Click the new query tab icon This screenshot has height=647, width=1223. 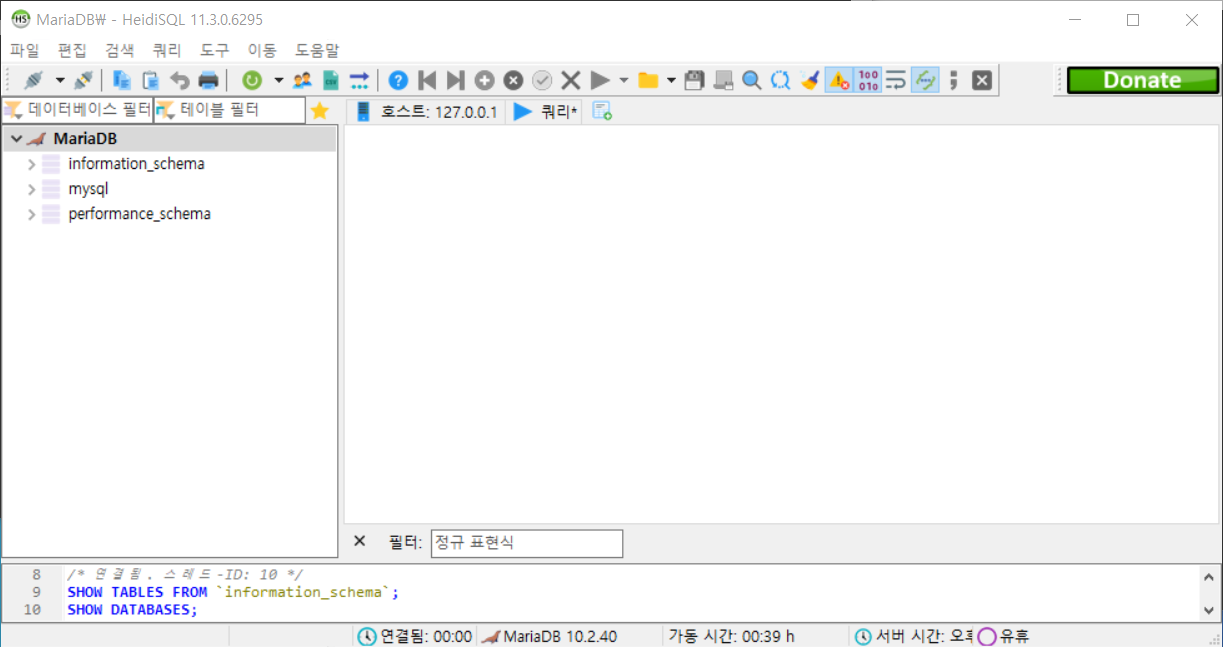tap(602, 112)
